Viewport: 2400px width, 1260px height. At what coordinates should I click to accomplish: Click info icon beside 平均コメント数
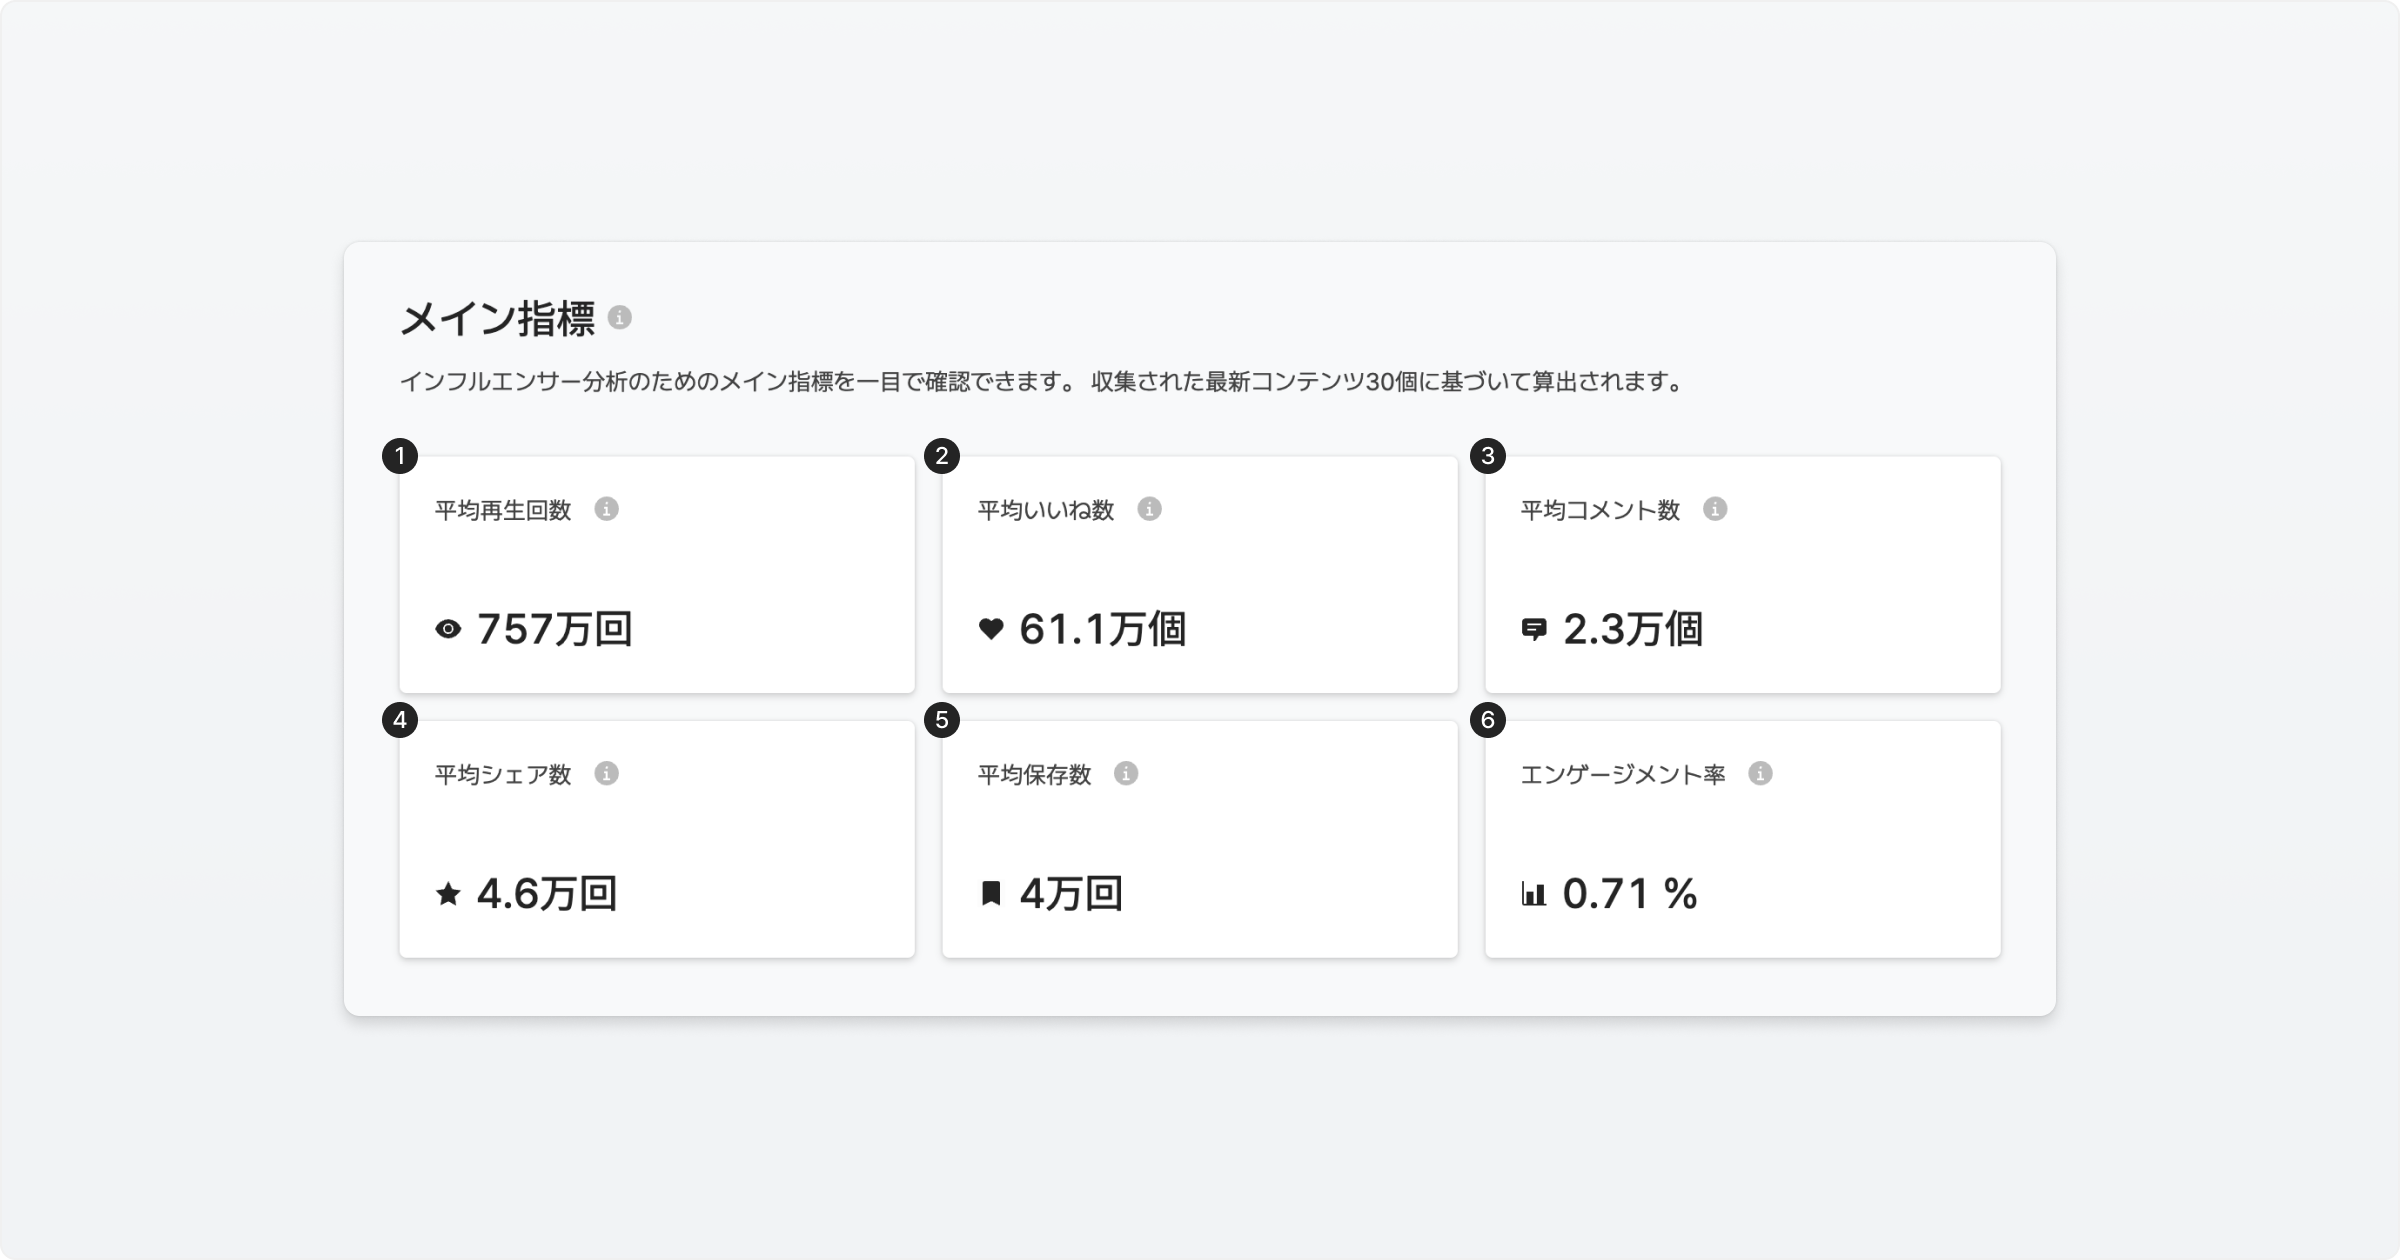[1715, 509]
